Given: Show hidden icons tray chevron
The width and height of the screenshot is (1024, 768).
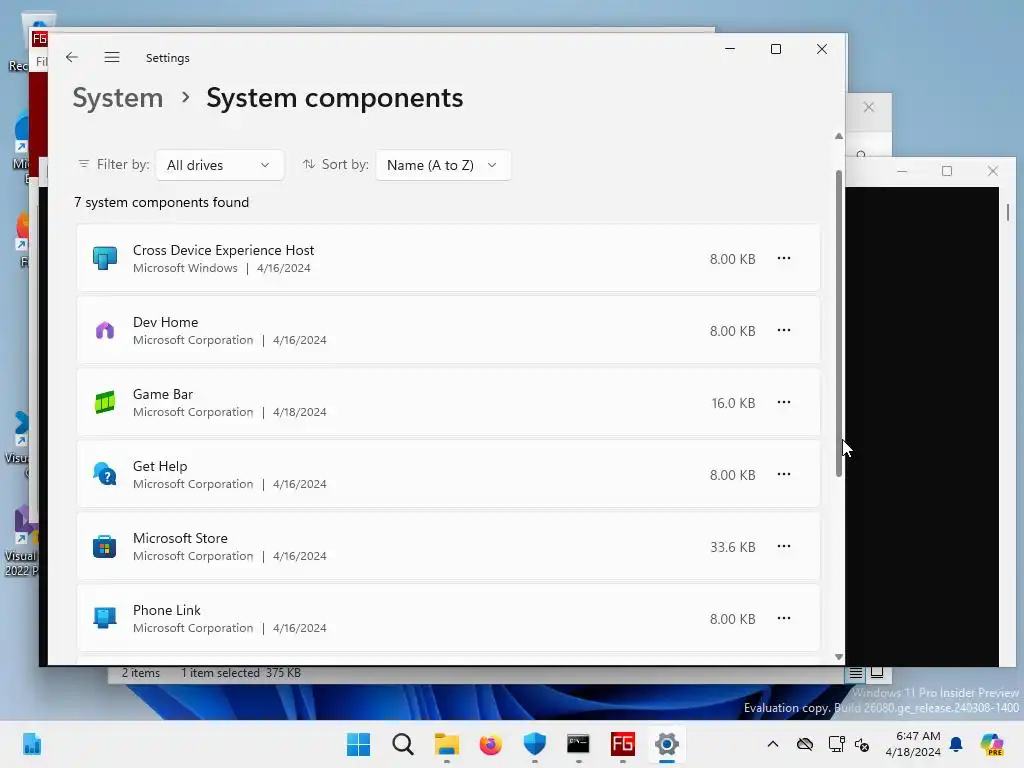Looking at the screenshot, I should (773, 744).
